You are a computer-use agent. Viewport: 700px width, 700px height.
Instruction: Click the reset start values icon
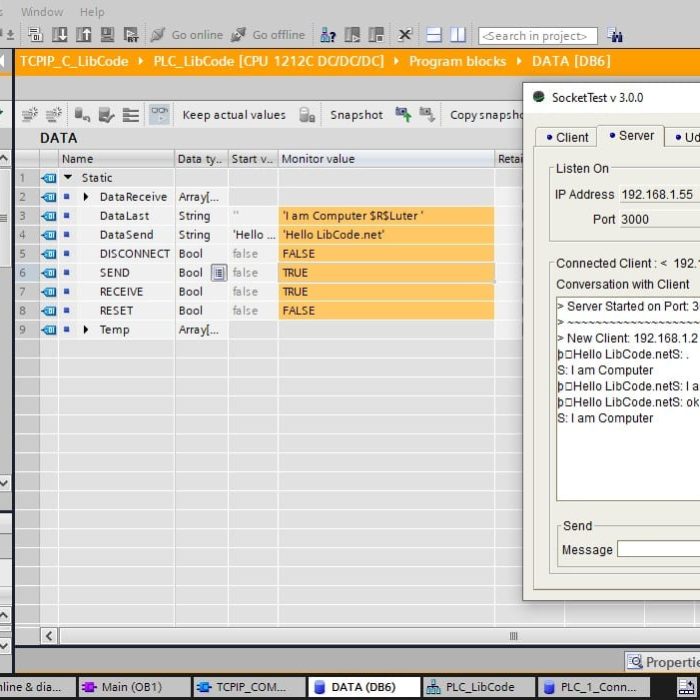(x=82, y=115)
